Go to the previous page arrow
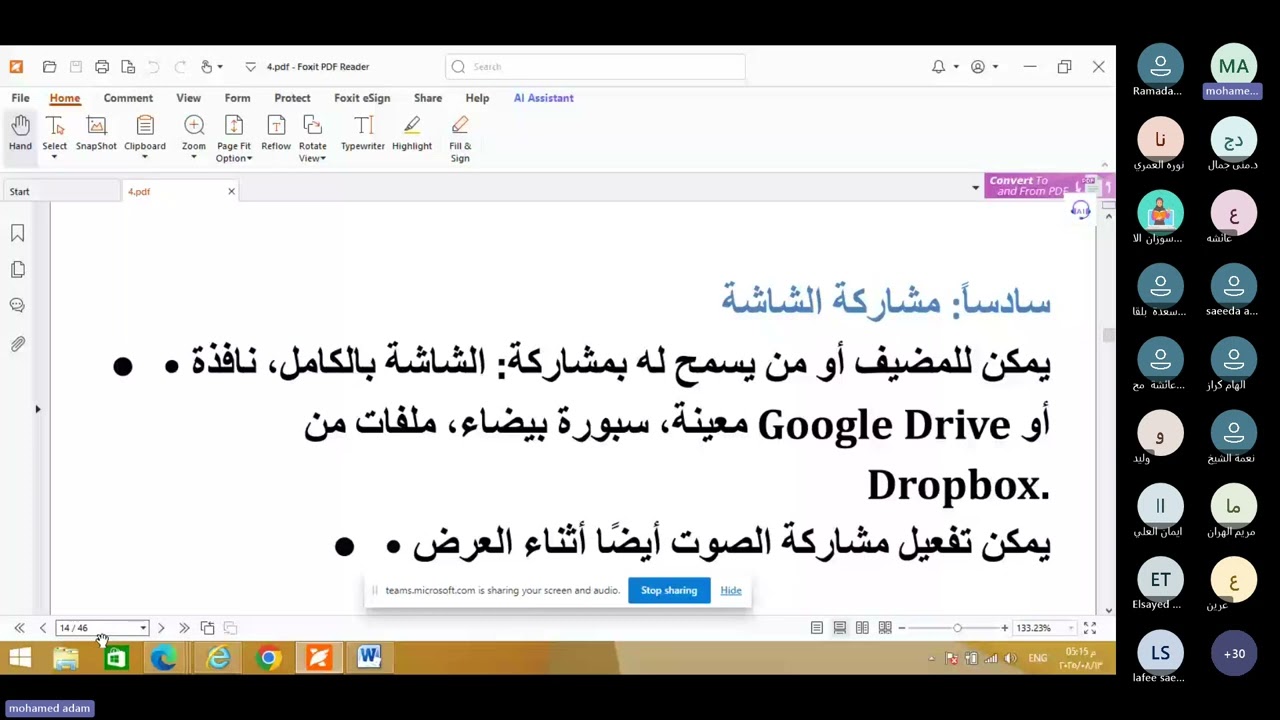Screen dimensions: 1280x720 click(42, 628)
